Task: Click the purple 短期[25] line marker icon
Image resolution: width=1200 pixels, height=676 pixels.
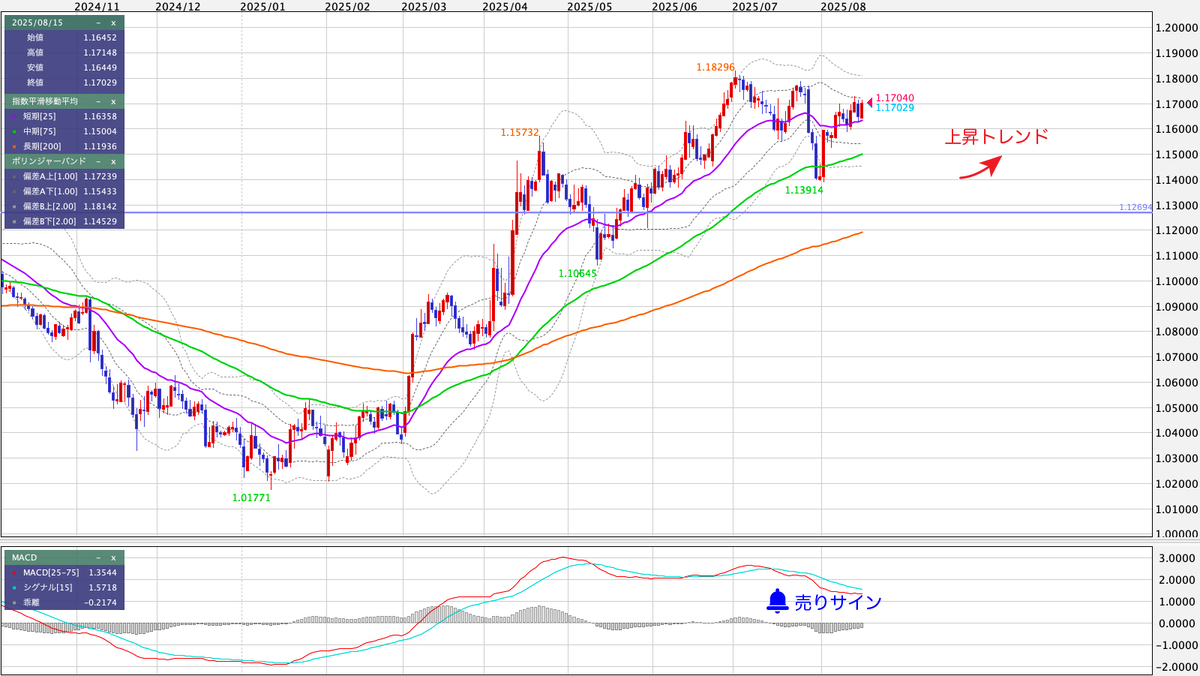Action: click(15, 116)
